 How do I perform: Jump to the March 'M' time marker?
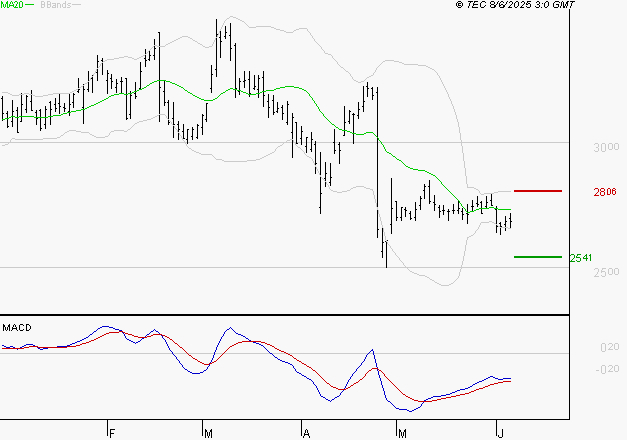[x=207, y=433]
